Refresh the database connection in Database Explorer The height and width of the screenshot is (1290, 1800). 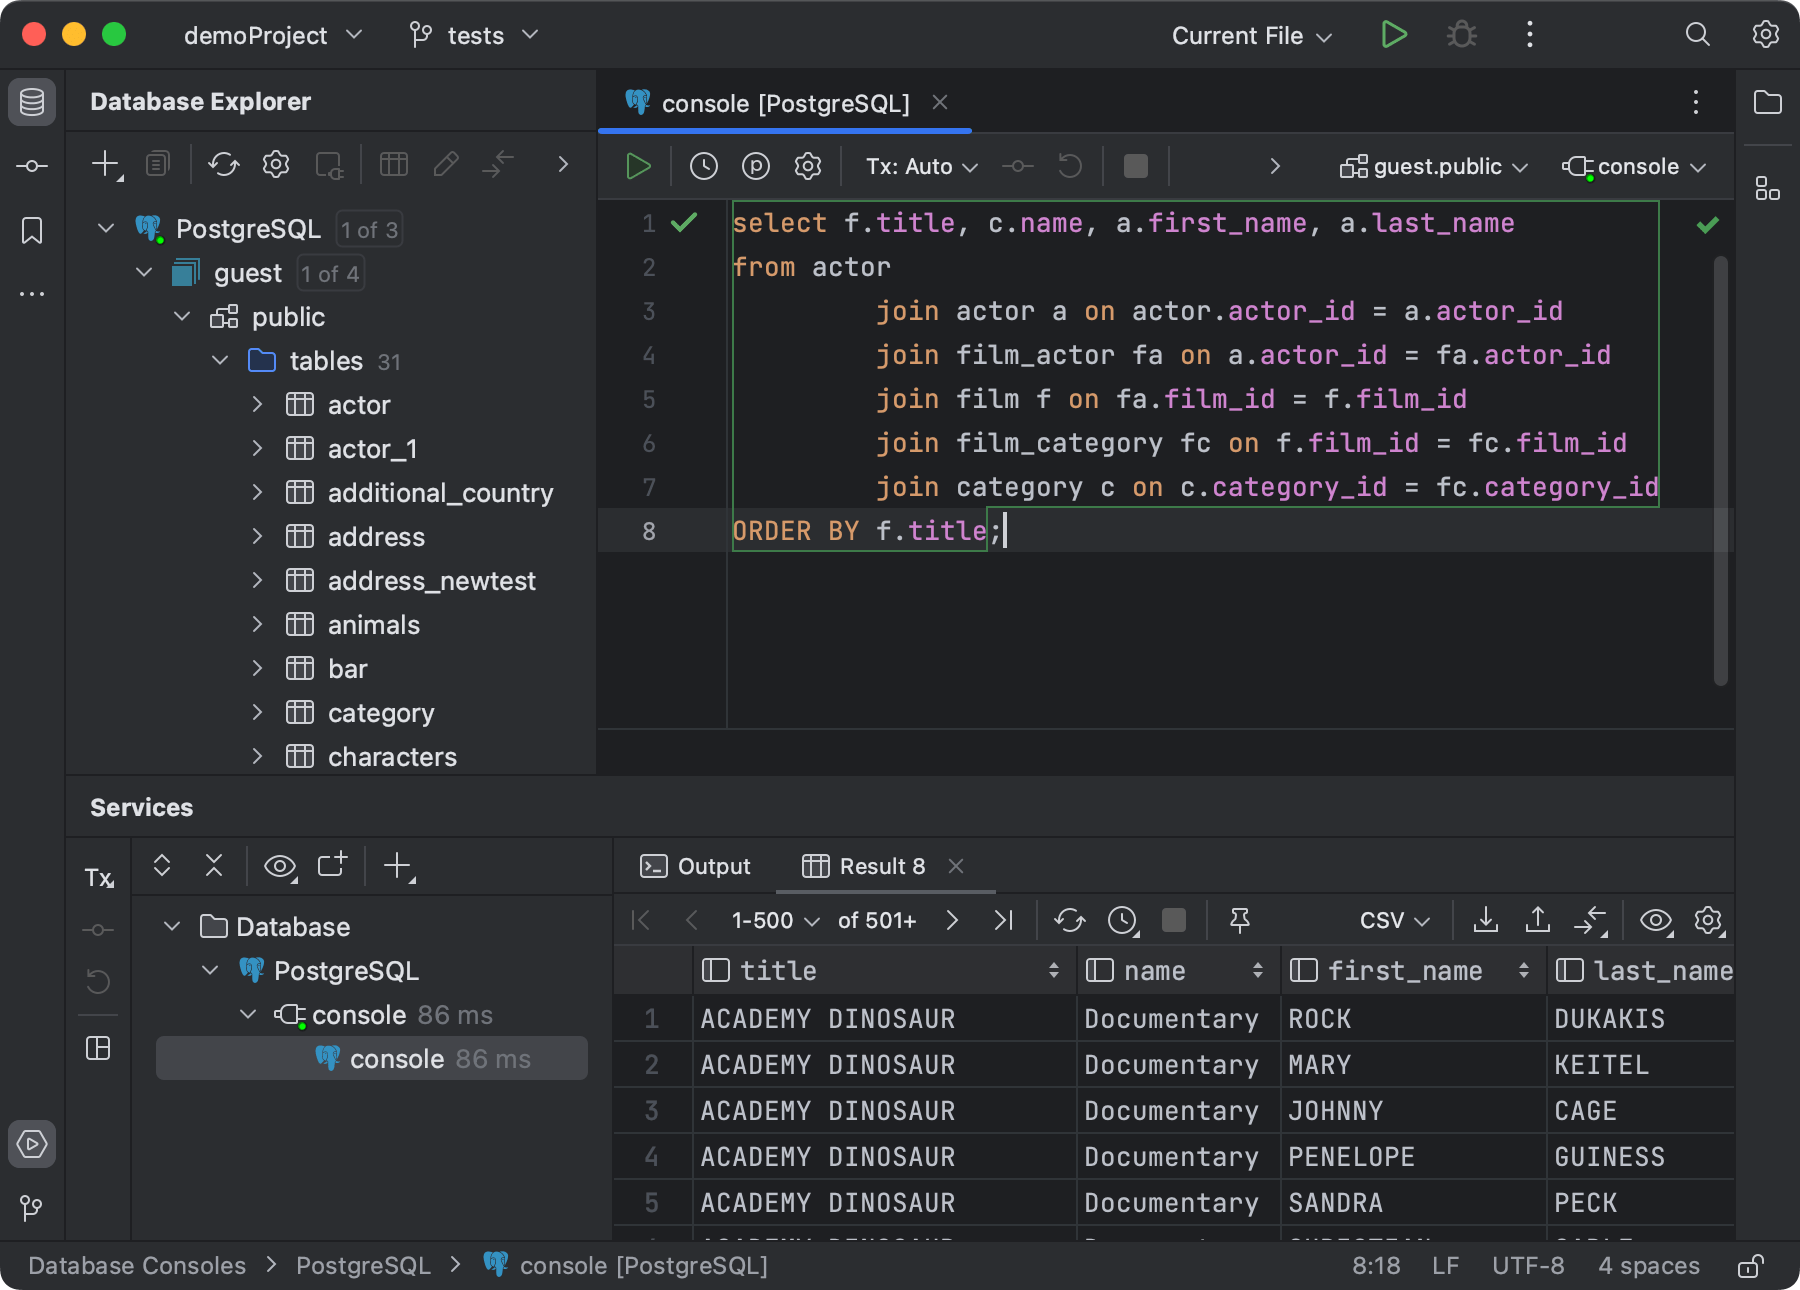(223, 164)
